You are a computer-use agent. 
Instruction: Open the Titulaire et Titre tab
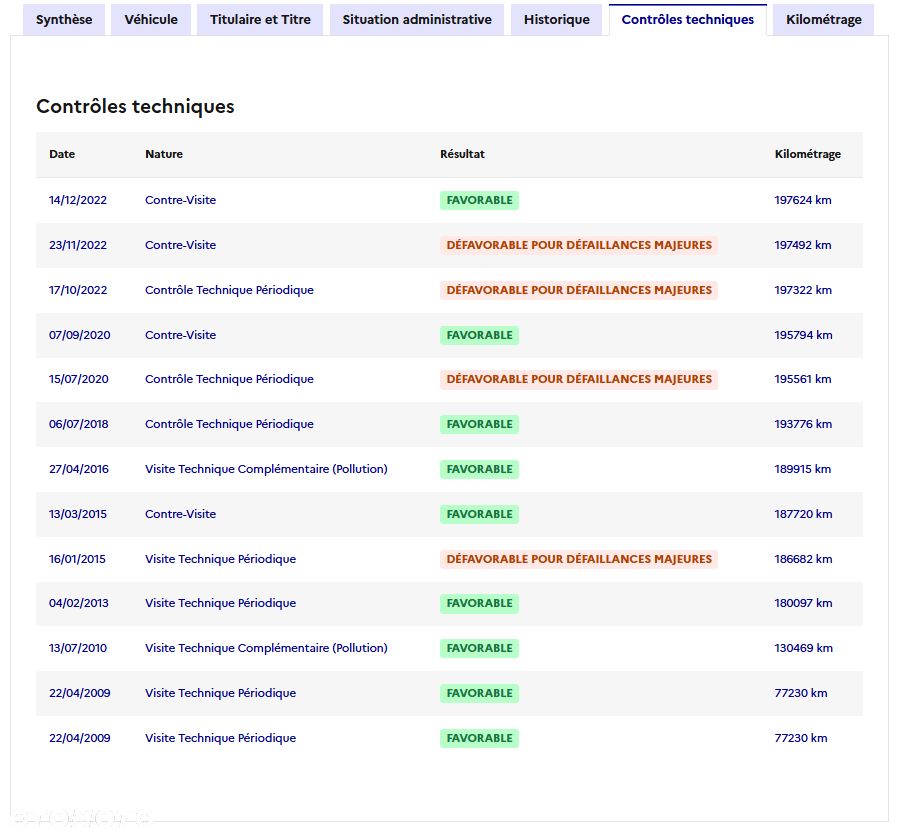tap(260, 20)
